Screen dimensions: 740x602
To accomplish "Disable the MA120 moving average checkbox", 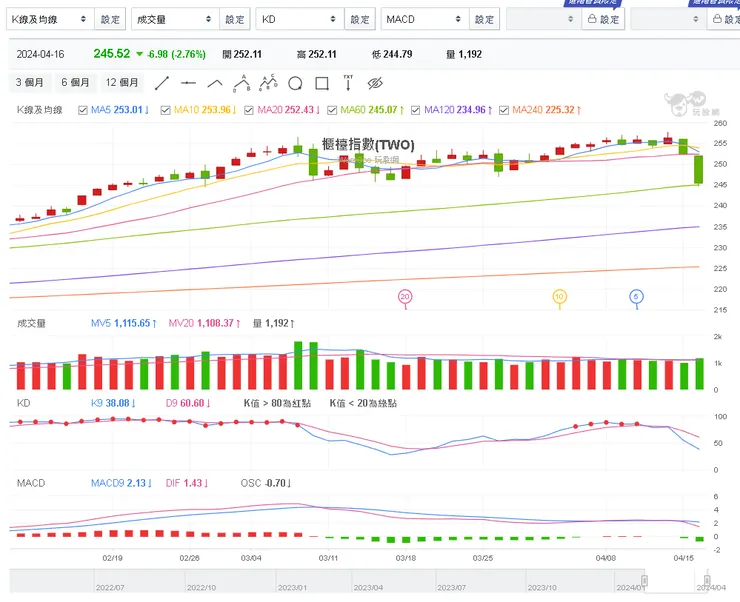I will [415, 110].
